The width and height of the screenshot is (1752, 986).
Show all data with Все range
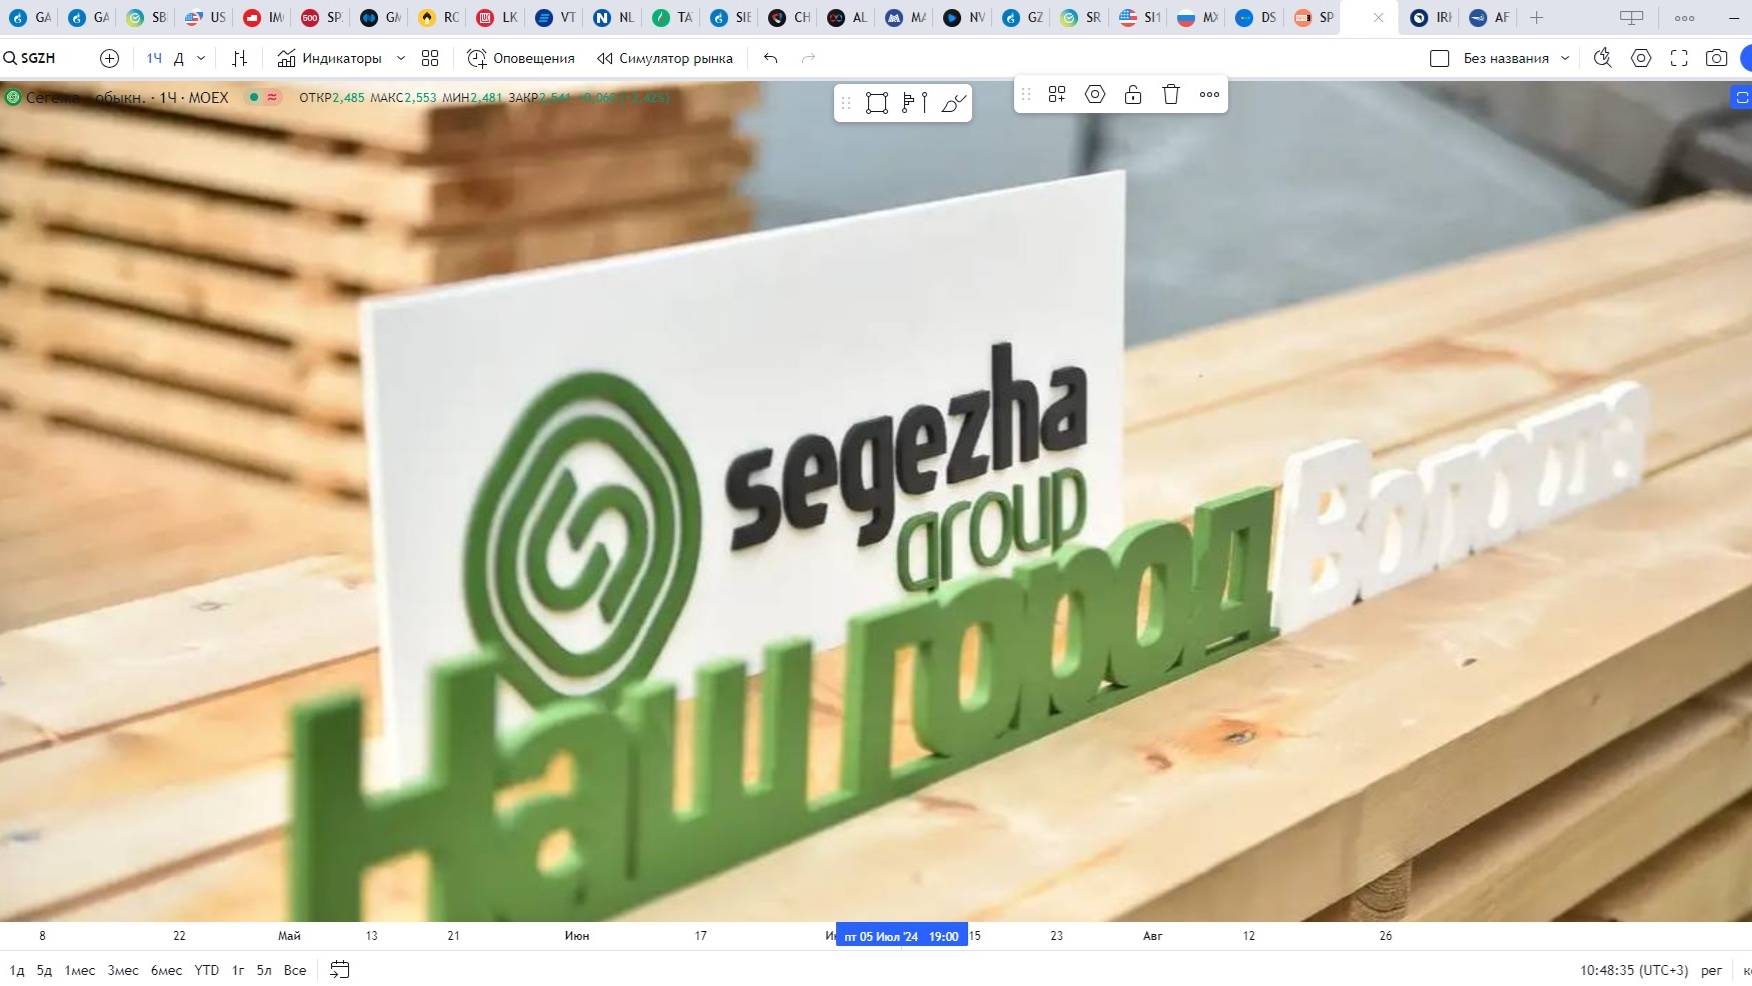[295, 970]
